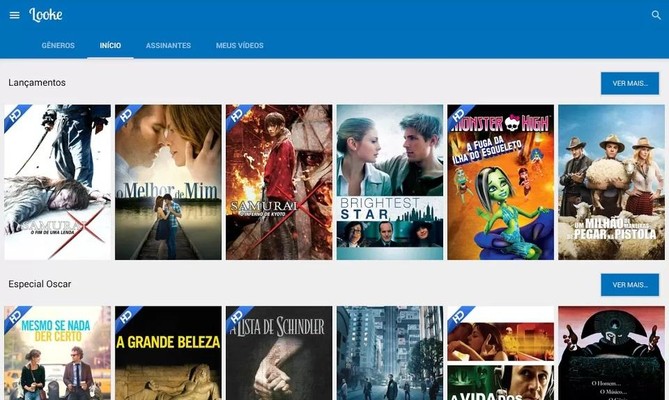Open Samurai X O Fim de uma Lenda poster
This screenshot has width=669, height=400.
[58, 182]
